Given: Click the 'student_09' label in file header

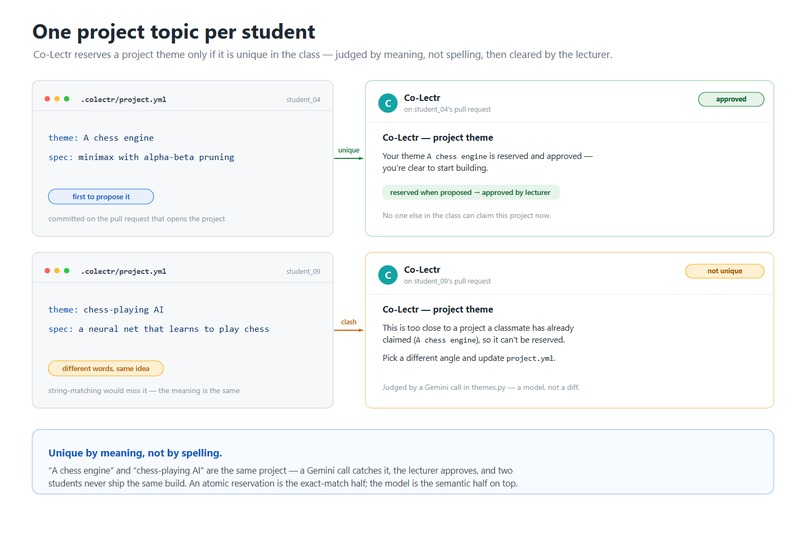Looking at the screenshot, I should click(303, 271).
